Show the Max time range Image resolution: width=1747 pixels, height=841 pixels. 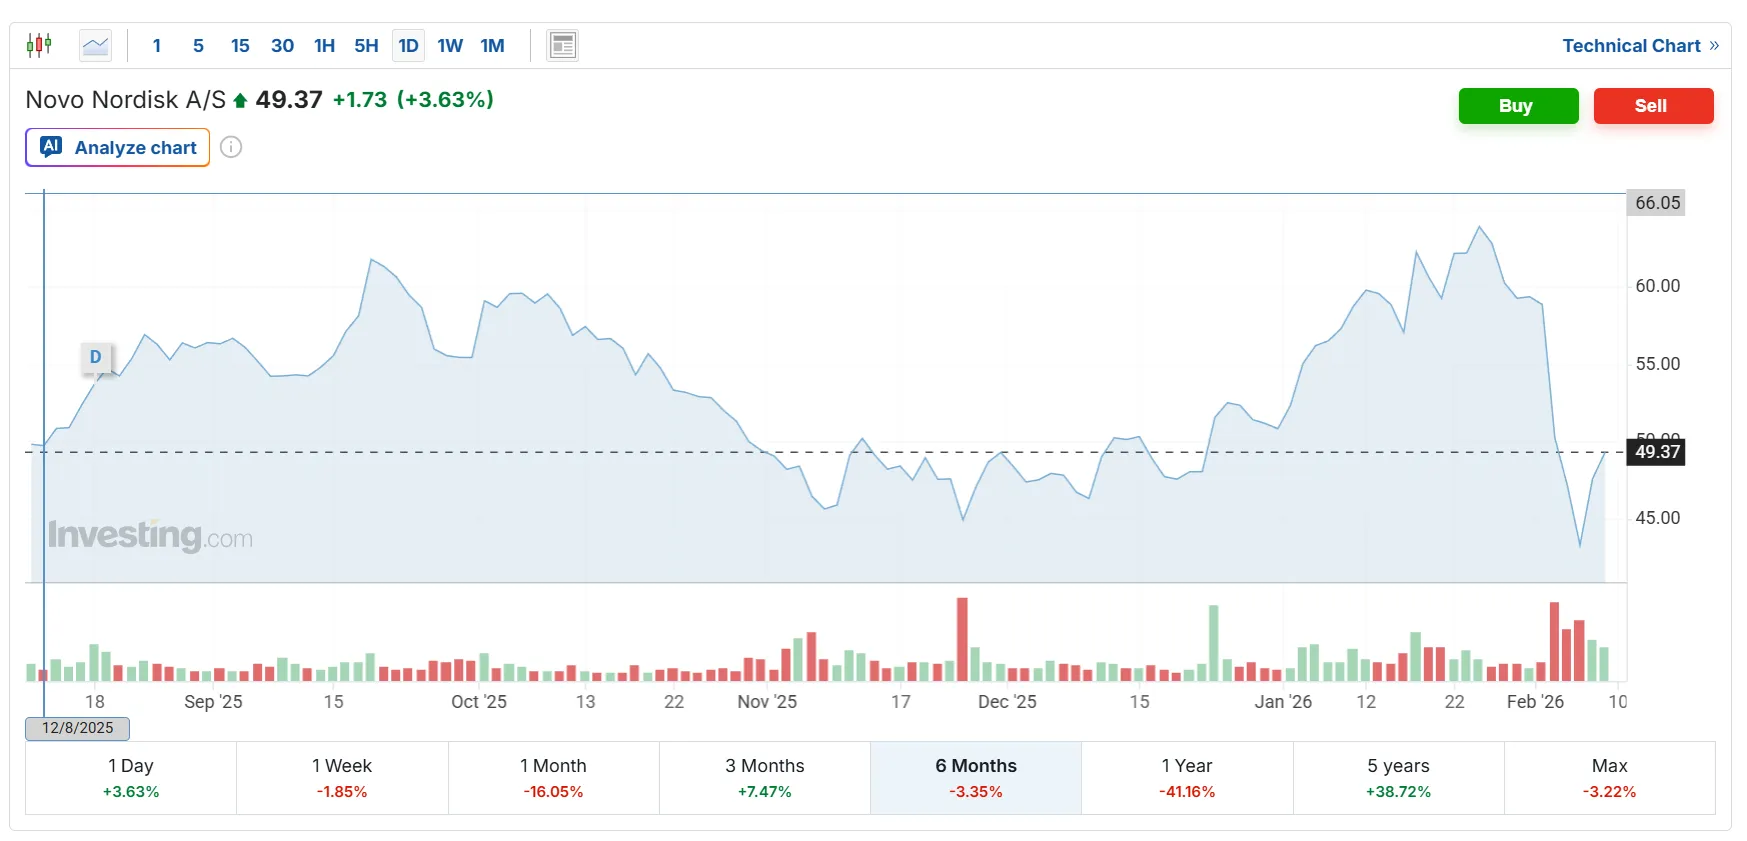(x=1609, y=777)
